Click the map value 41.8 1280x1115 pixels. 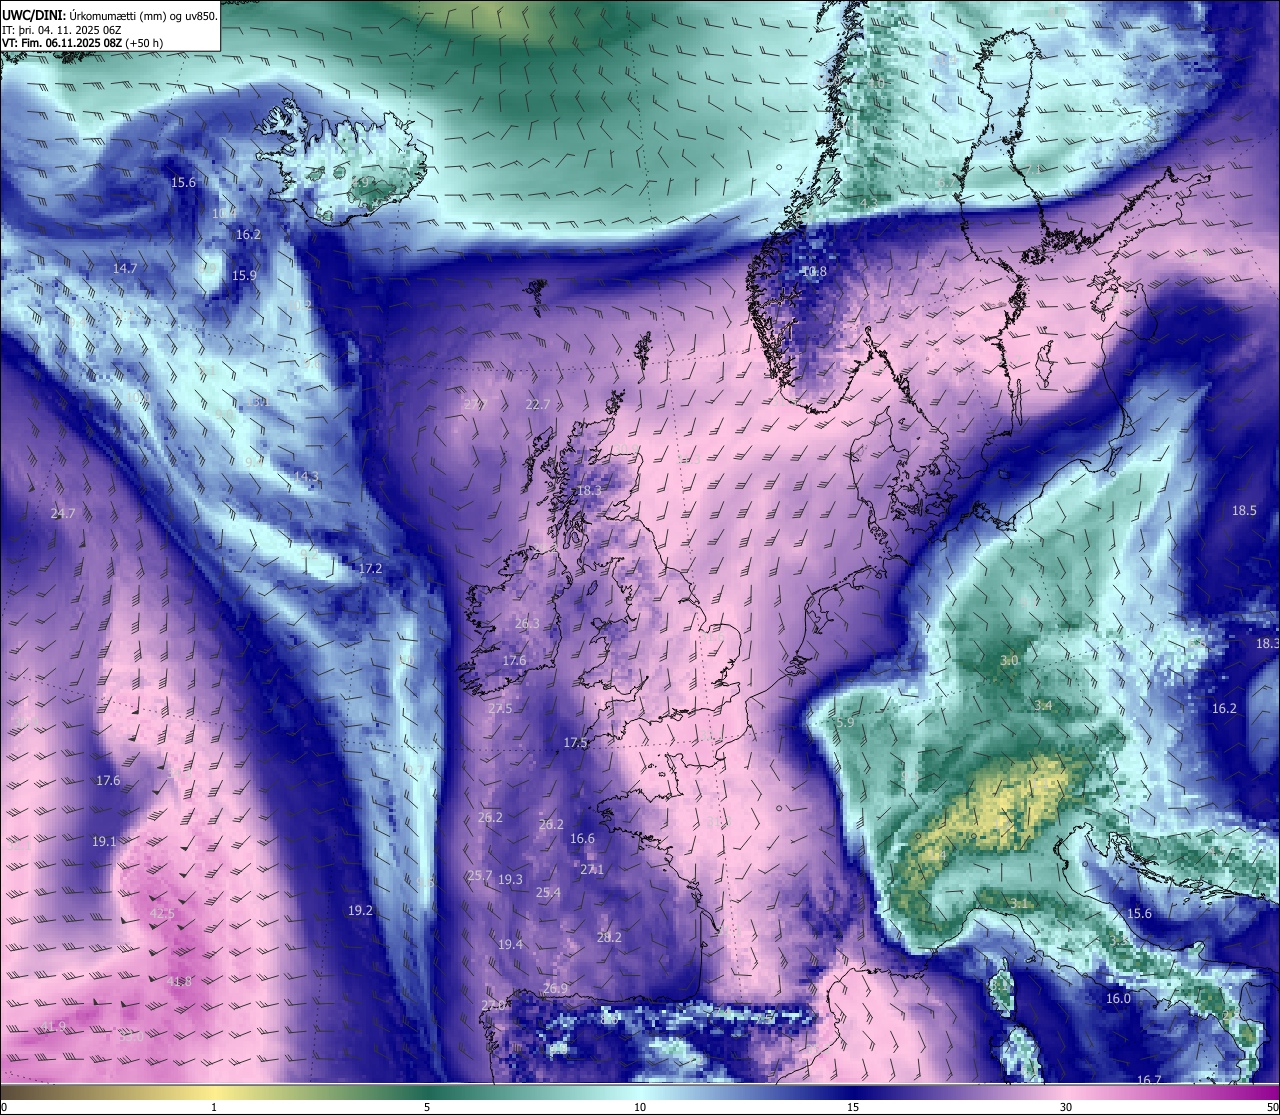pyautogui.click(x=179, y=981)
